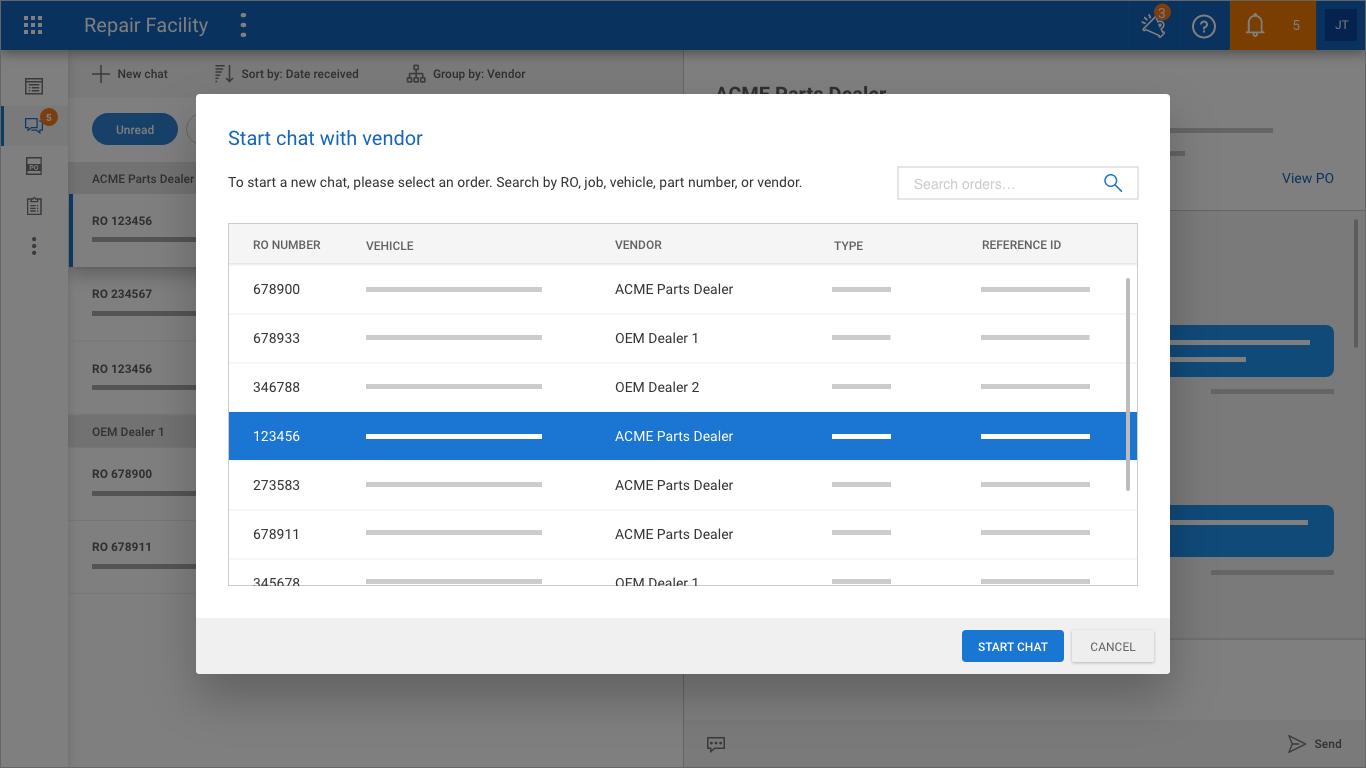The height and width of the screenshot is (768, 1366).
Task: Open Group by: Vendor
Action: (466, 74)
